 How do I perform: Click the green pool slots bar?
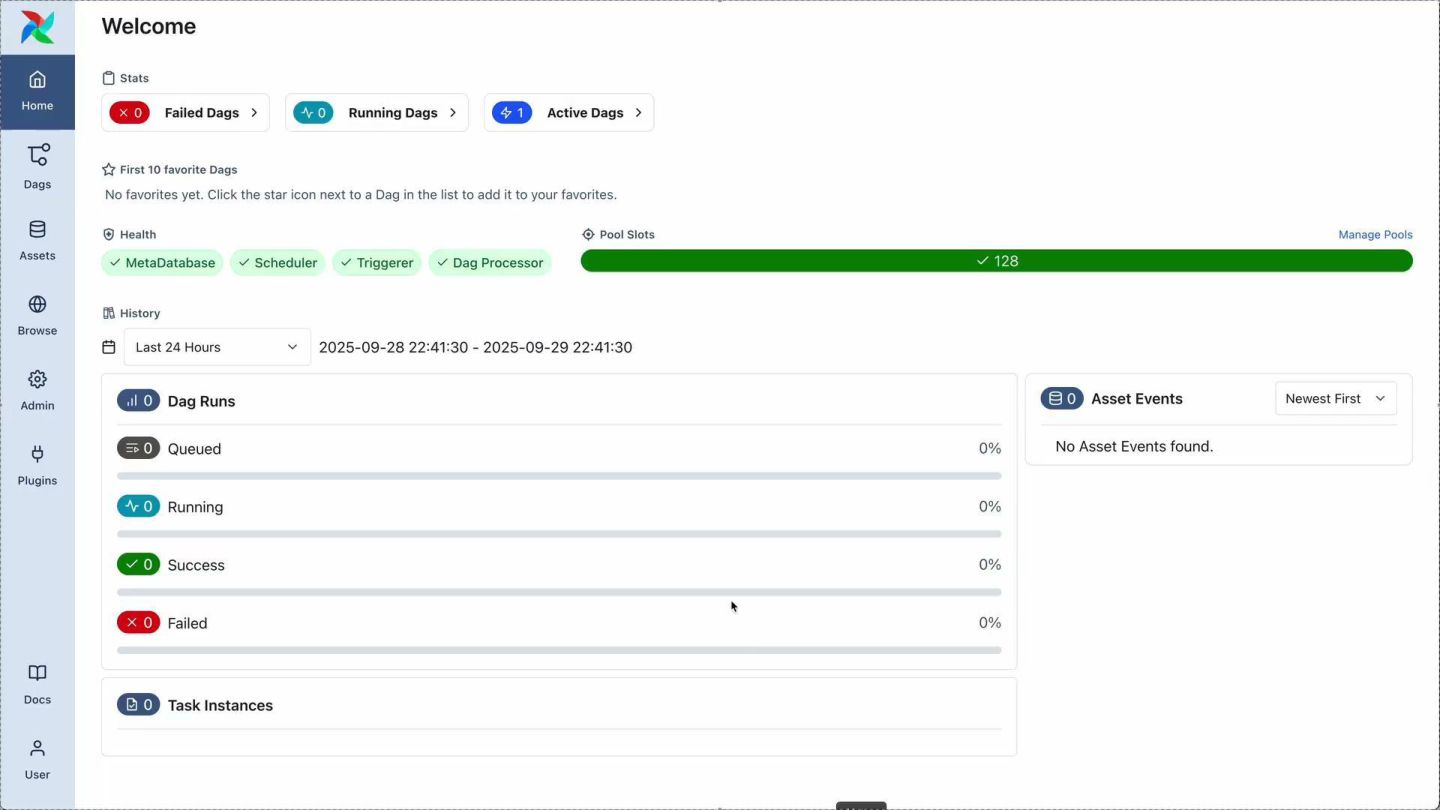coord(996,261)
